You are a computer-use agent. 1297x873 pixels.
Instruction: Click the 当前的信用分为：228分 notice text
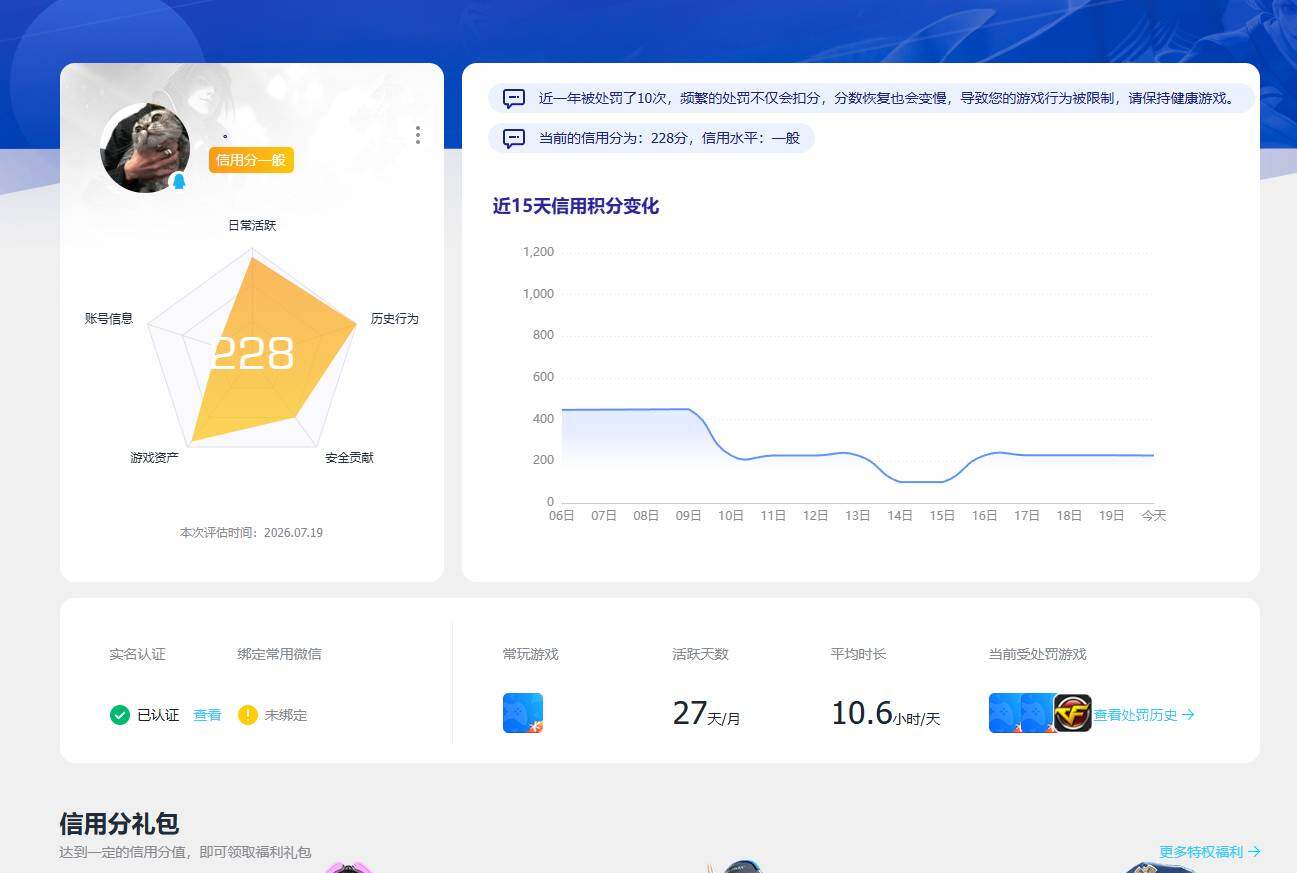coord(669,139)
